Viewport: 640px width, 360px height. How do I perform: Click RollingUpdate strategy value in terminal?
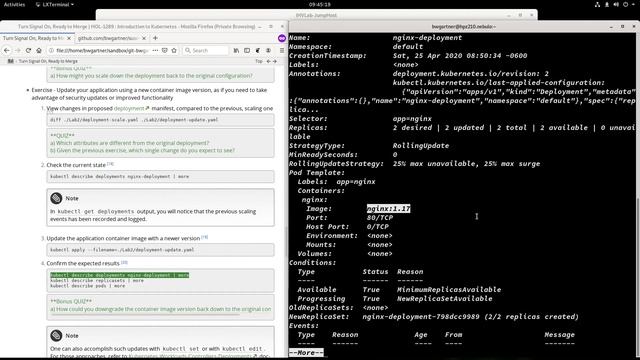(x=421, y=146)
